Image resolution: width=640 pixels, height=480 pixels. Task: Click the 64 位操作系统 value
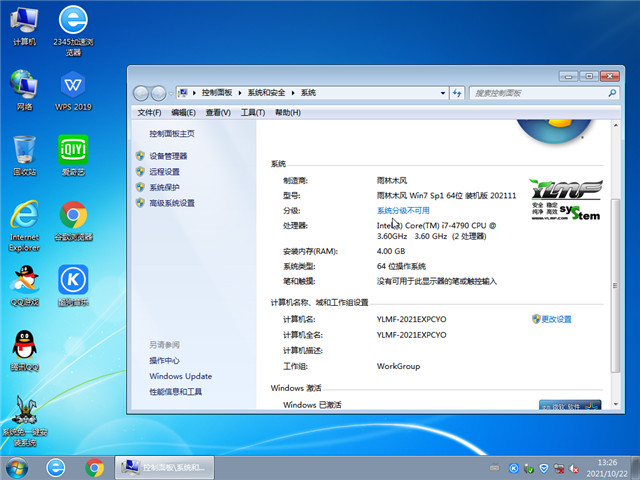coord(401,267)
